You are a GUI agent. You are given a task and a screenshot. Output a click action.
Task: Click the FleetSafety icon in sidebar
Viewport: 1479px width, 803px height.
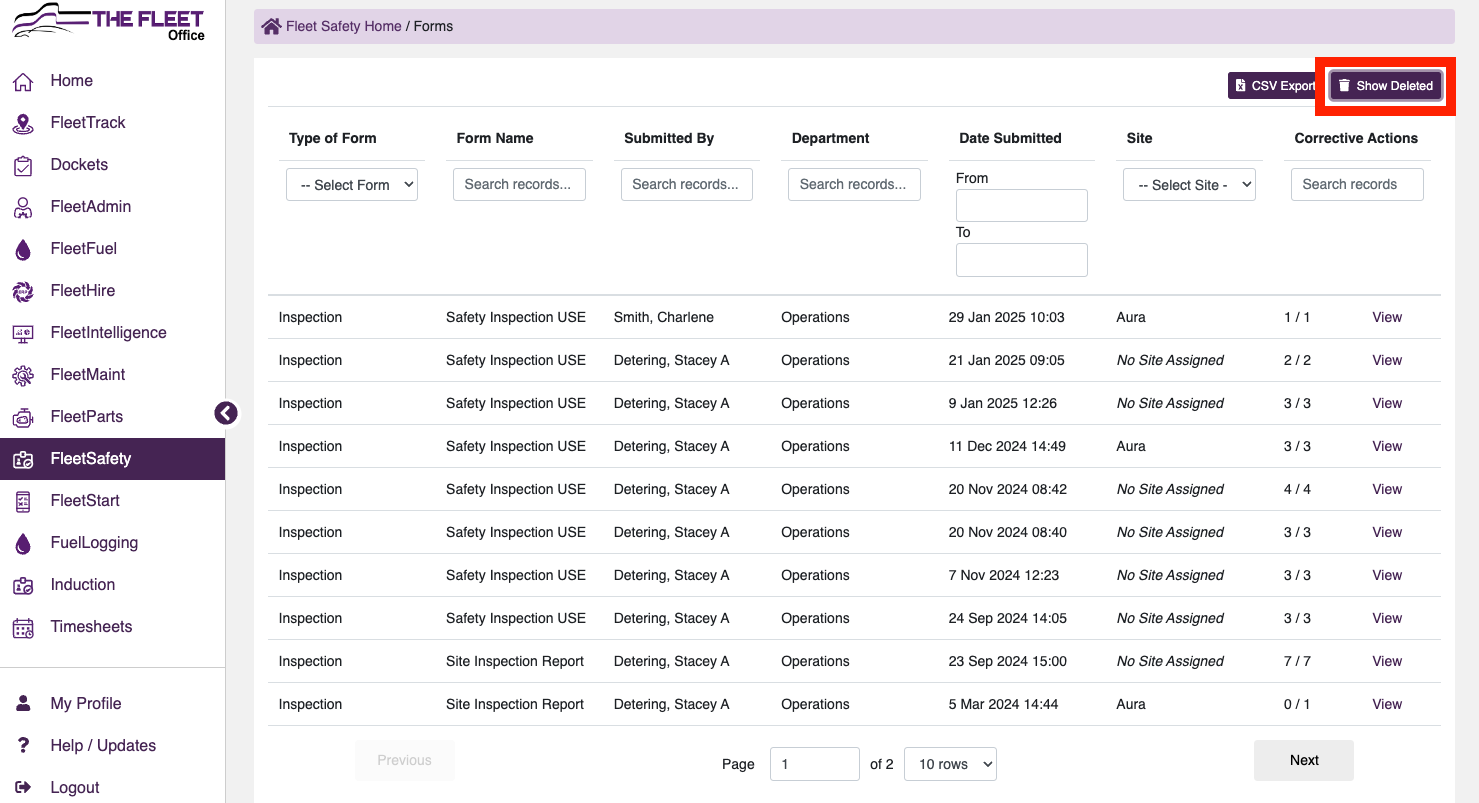click(23, 460)
